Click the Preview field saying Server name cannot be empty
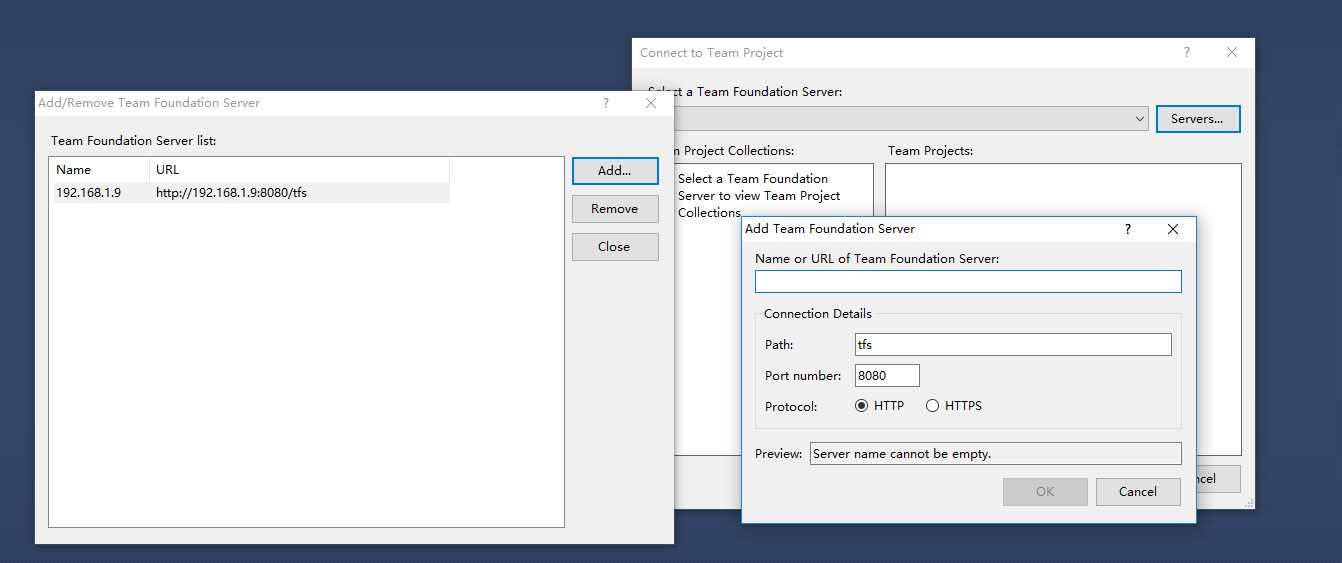Viewport: 1342px width, 563px height. (995, 454)
